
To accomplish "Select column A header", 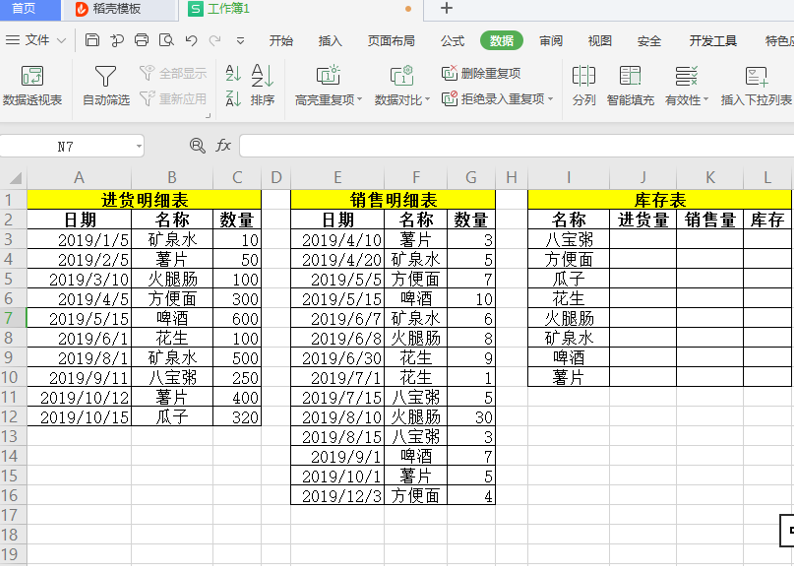I will pyautogui.click(x=79, y=178).
